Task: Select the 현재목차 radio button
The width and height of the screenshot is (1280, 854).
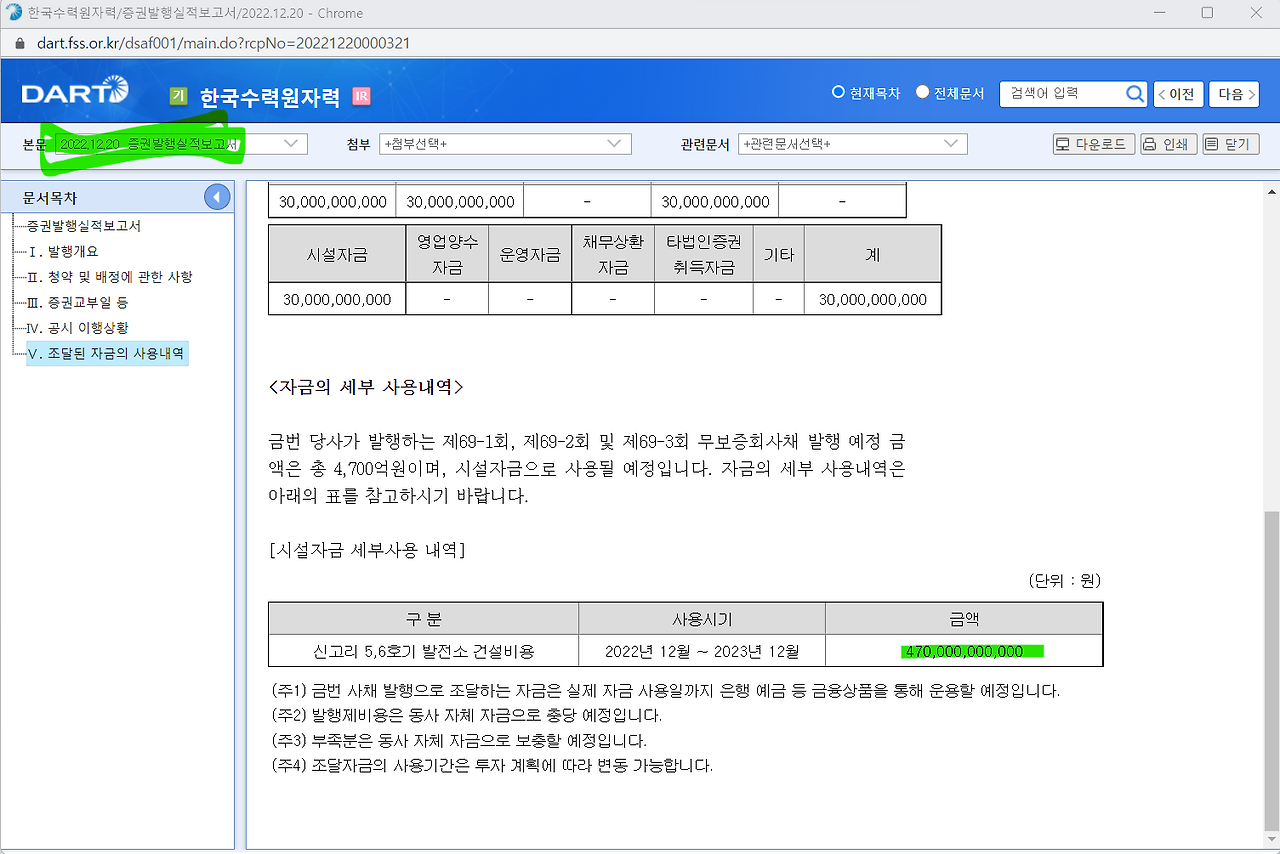Action: point(838,91)
